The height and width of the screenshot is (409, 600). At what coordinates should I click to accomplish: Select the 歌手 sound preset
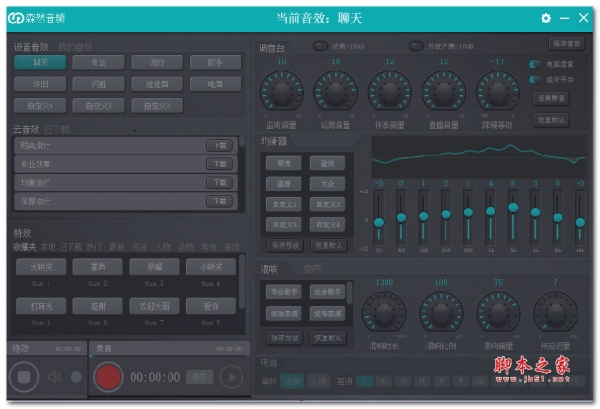215,62
